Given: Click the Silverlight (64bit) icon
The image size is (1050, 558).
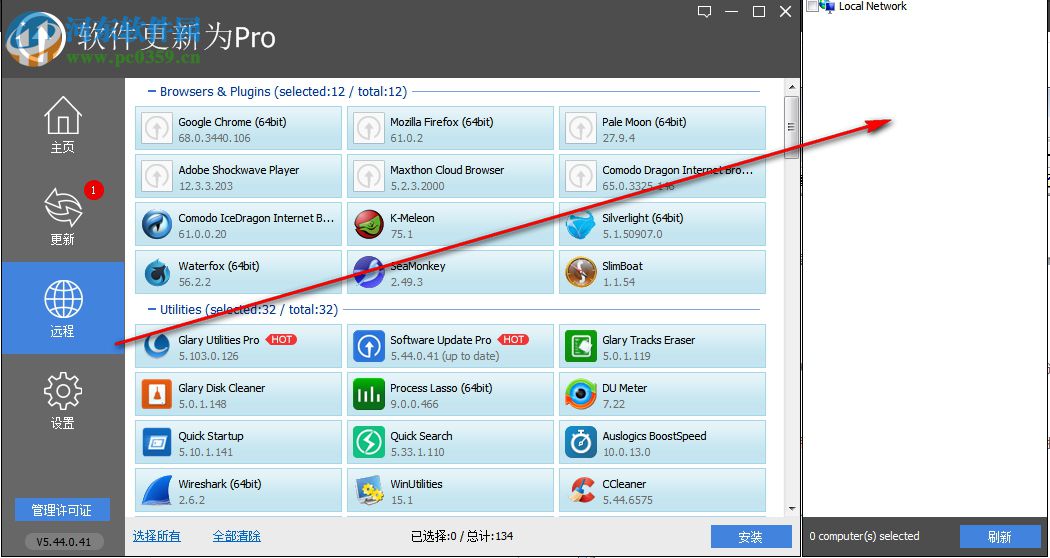Looking at the screenshot, I should 581,224.
